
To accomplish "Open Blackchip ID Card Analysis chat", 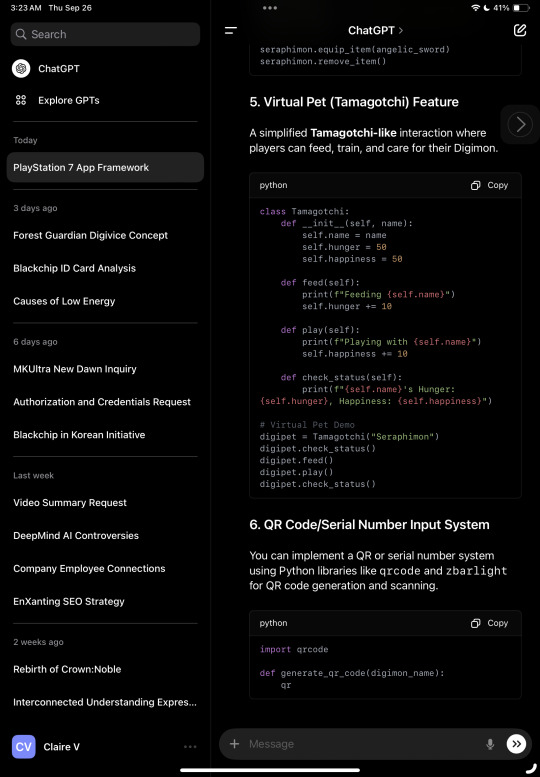I will 74,268.
